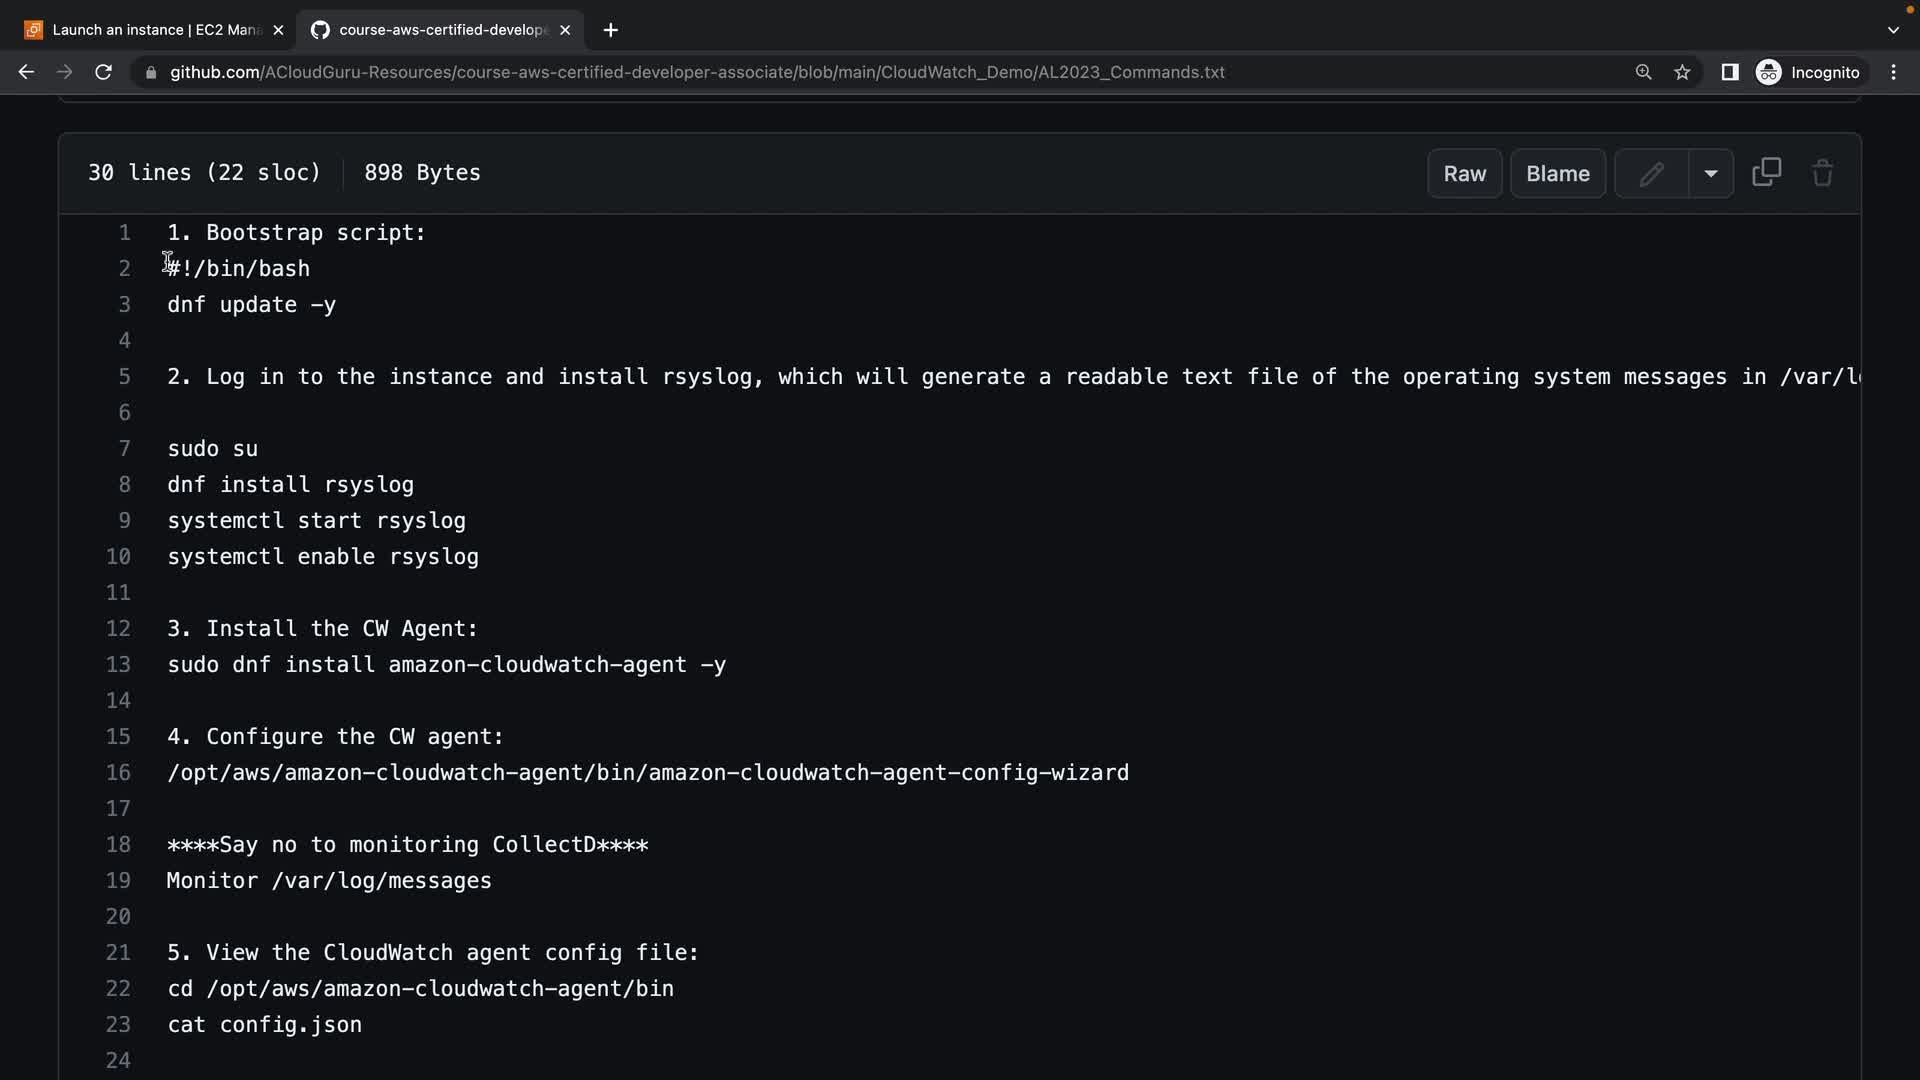This screenshot has width=1920, height=1080.
Task: Open tab search chevron dropdown
Action: click(x=1892, y=30)
